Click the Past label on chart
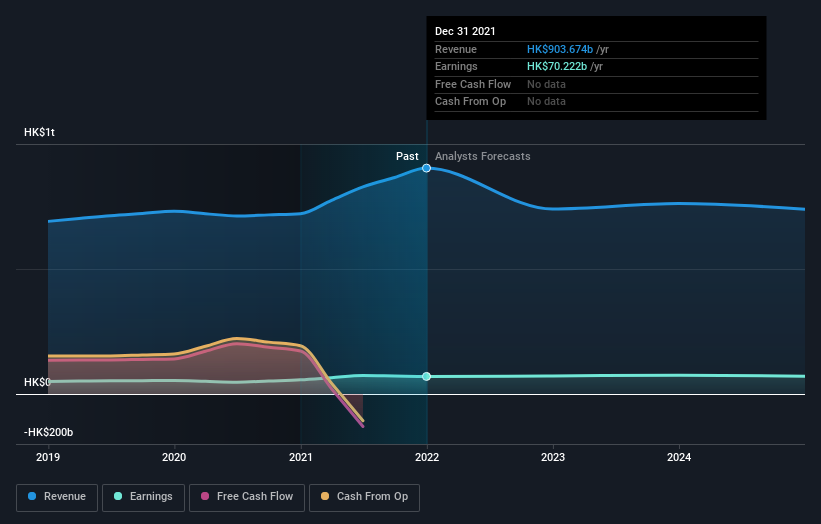The width and height of the screenshot is (821, 524). pyautogui.click(x=407, y=156)
